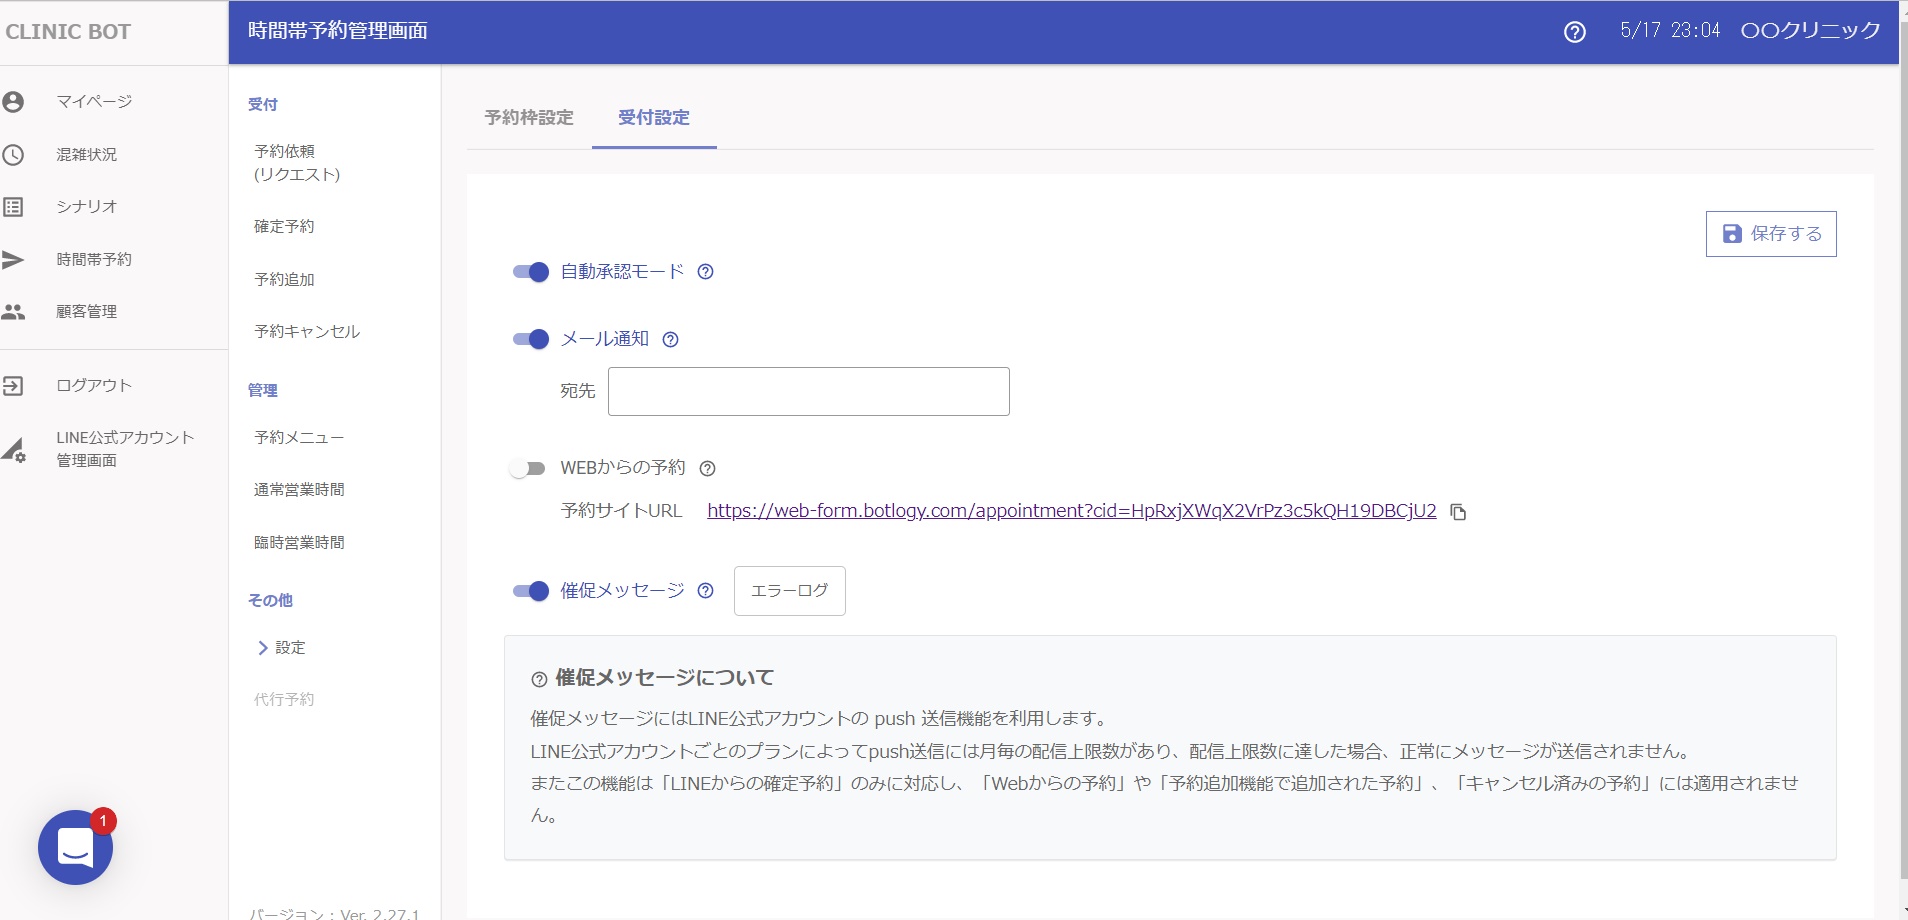Click the help icon in top header
Screen dimensions: 1908x920
click(1574, 32)
